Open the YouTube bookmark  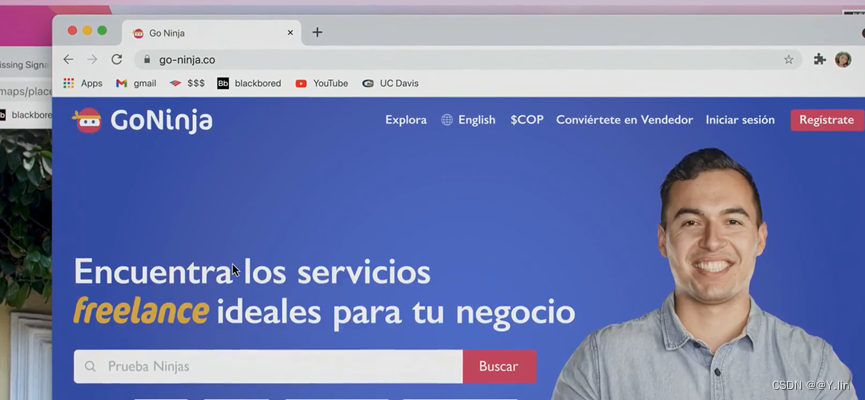point(322,83)
